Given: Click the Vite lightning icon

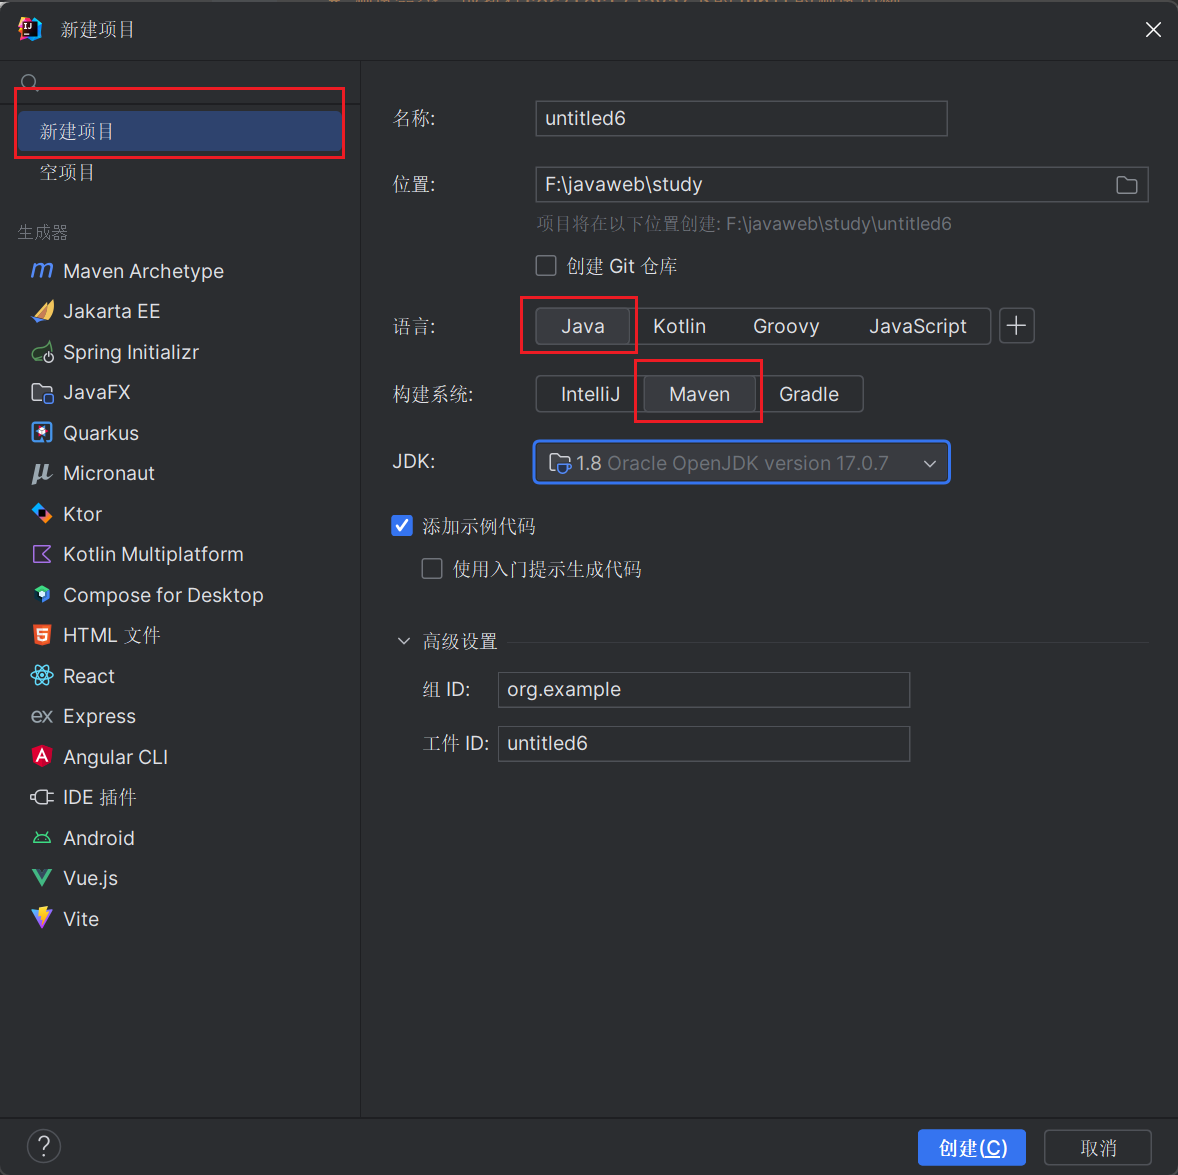Looking at the screenshot, I should click(42, 917).
